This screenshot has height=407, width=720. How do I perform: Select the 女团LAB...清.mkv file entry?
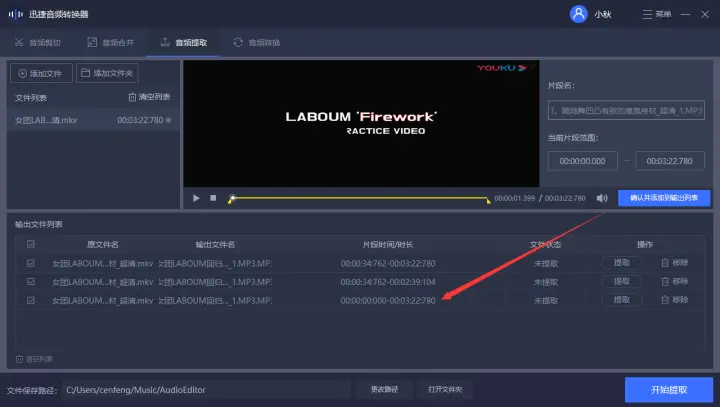(93, 120)
